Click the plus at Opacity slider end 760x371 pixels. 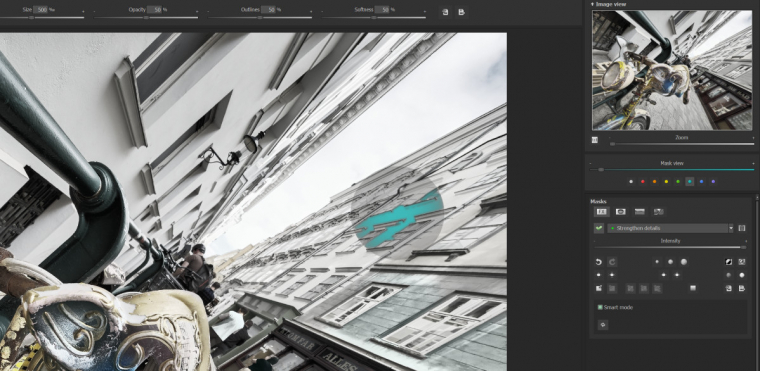197,11
